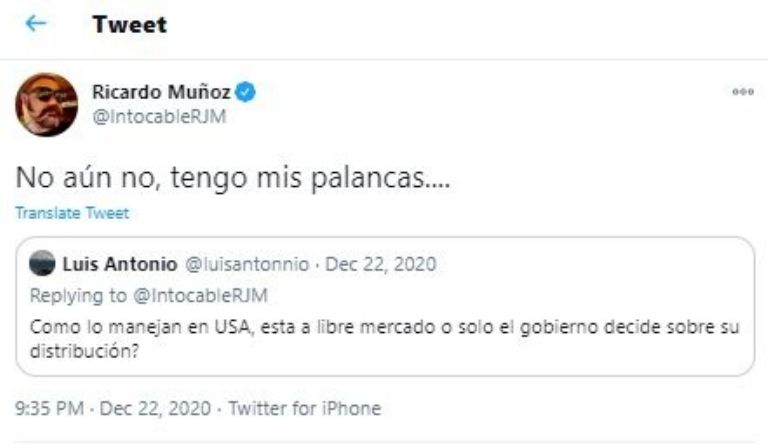Viewport: 768px width, 445px height.
Task: Click the @luisantonnio handle
Action: pos(247,265)
